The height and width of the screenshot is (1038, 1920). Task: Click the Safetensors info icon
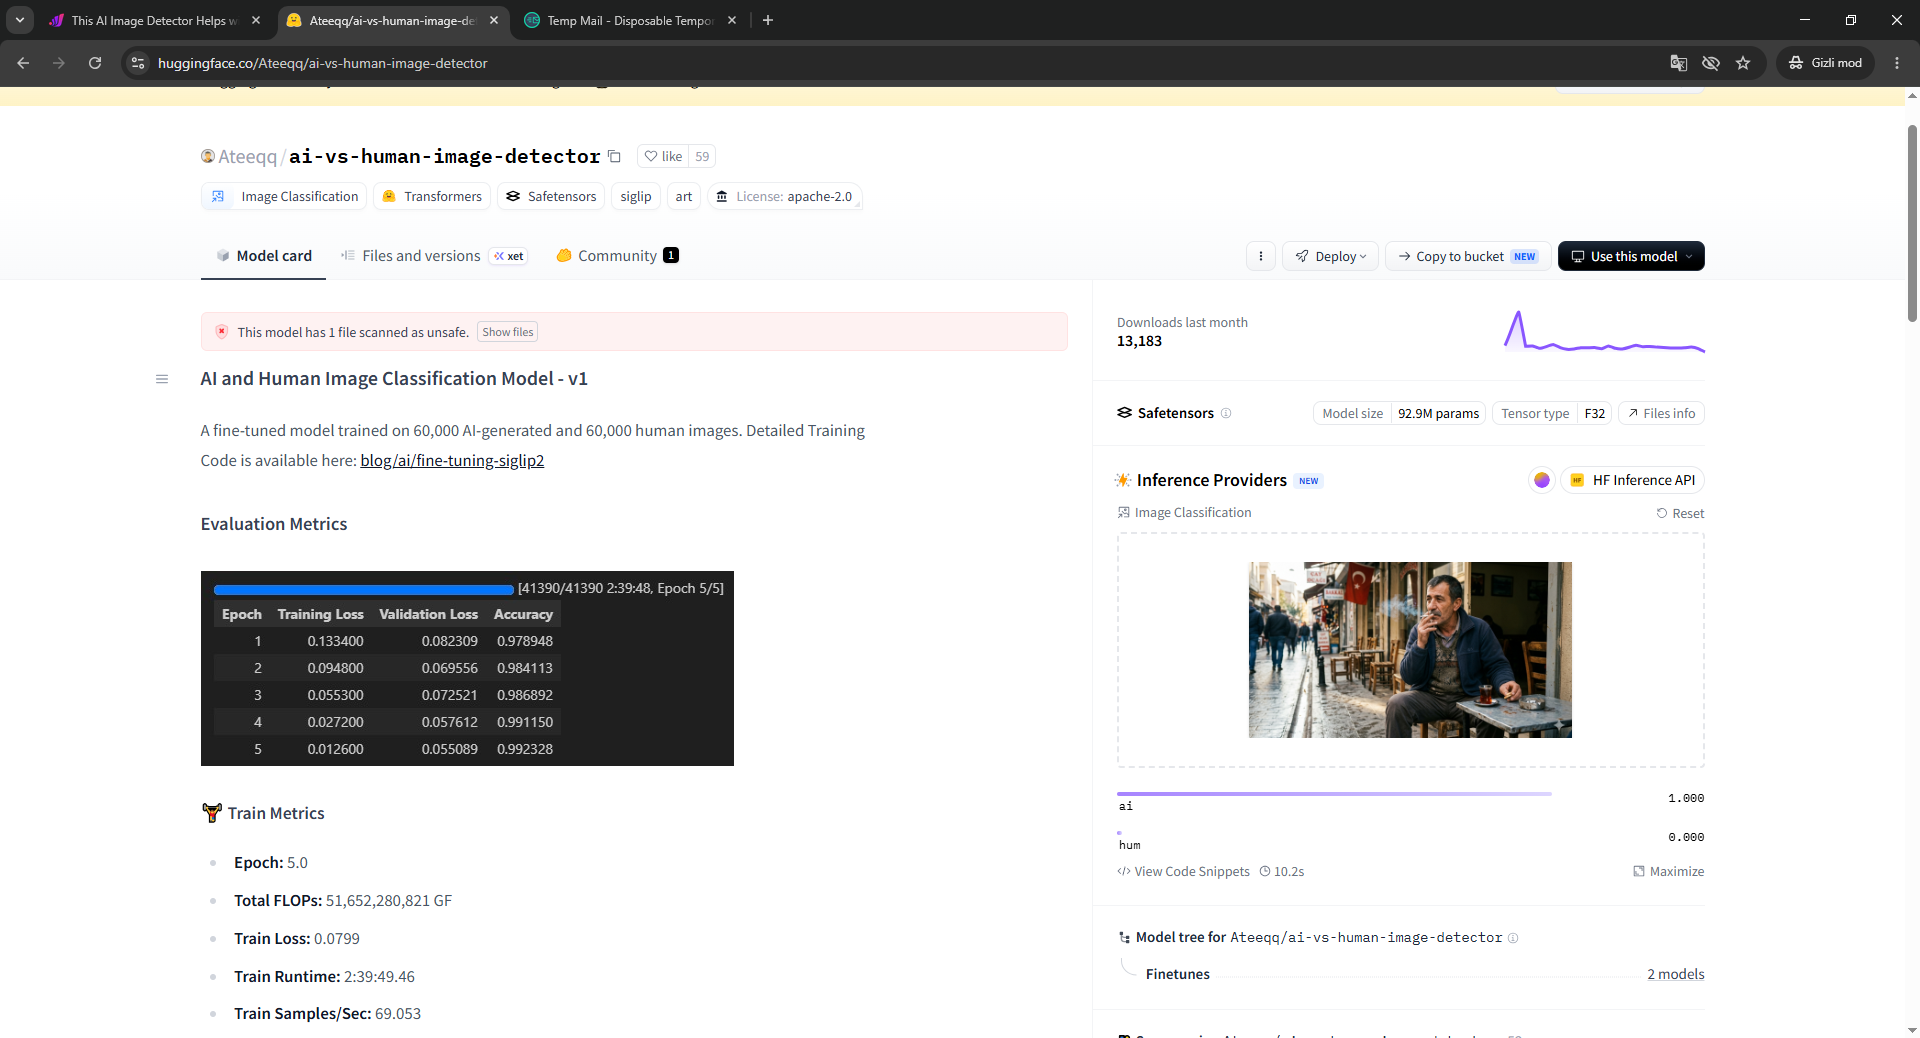(x=1226, y=413)
